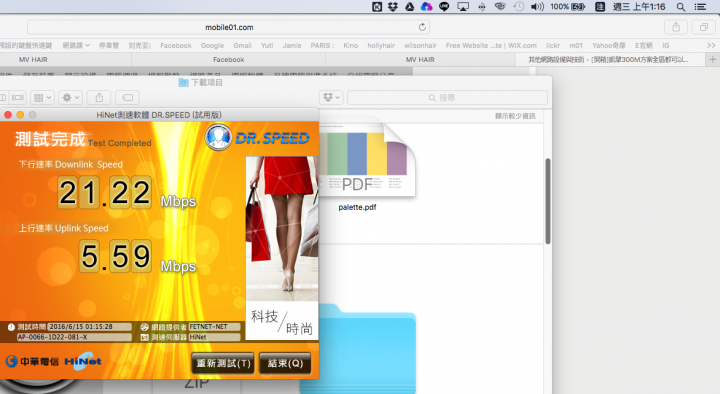Open the Google Drive menu bar icon
Viewport: 720px width, 394px height.
409,6
